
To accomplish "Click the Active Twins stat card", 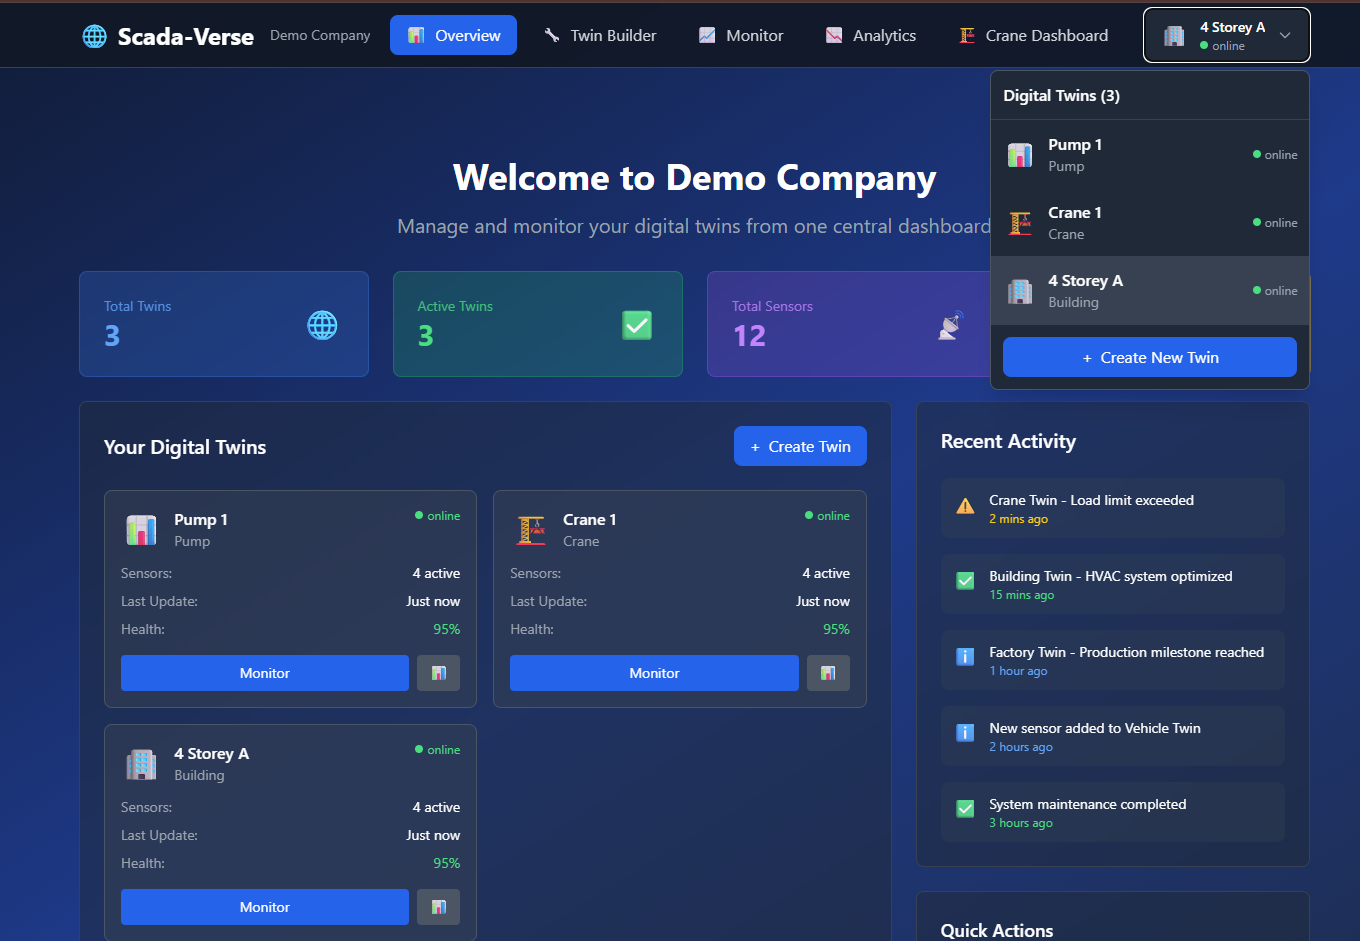I will pos(538,324).
